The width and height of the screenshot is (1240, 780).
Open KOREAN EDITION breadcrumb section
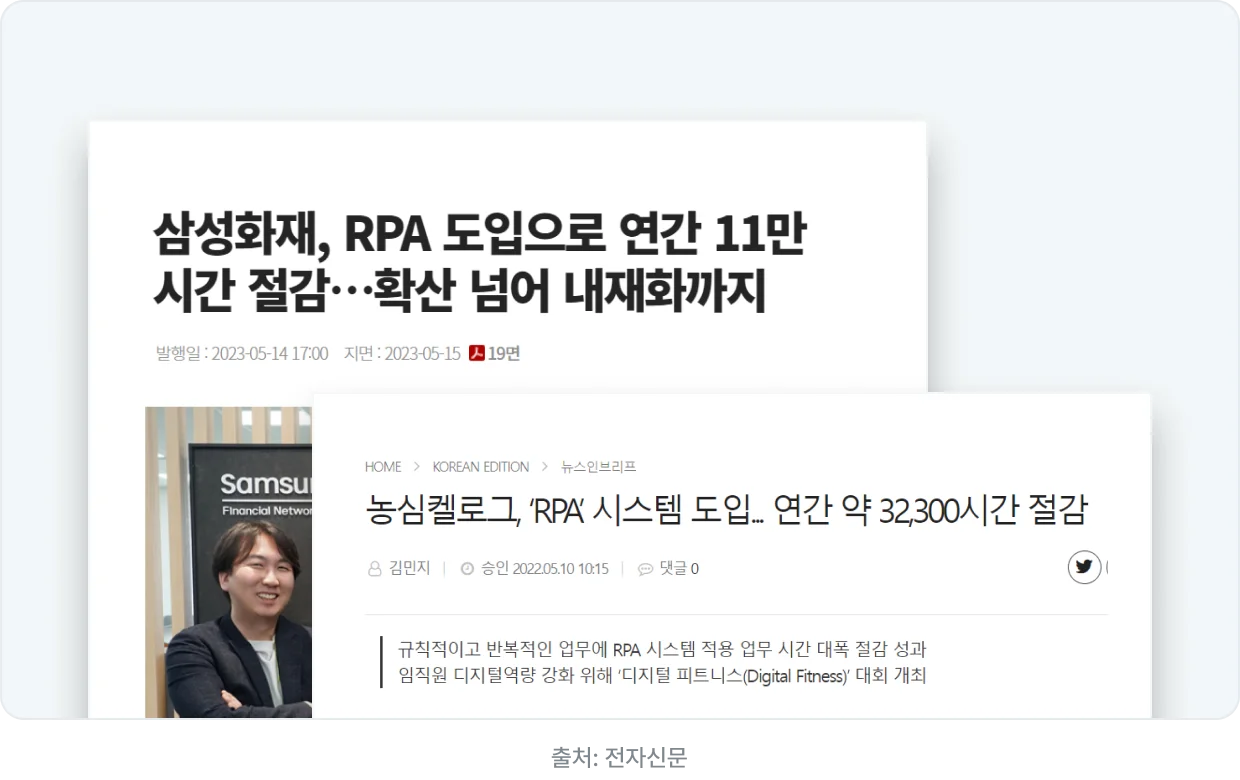point(481,467)
